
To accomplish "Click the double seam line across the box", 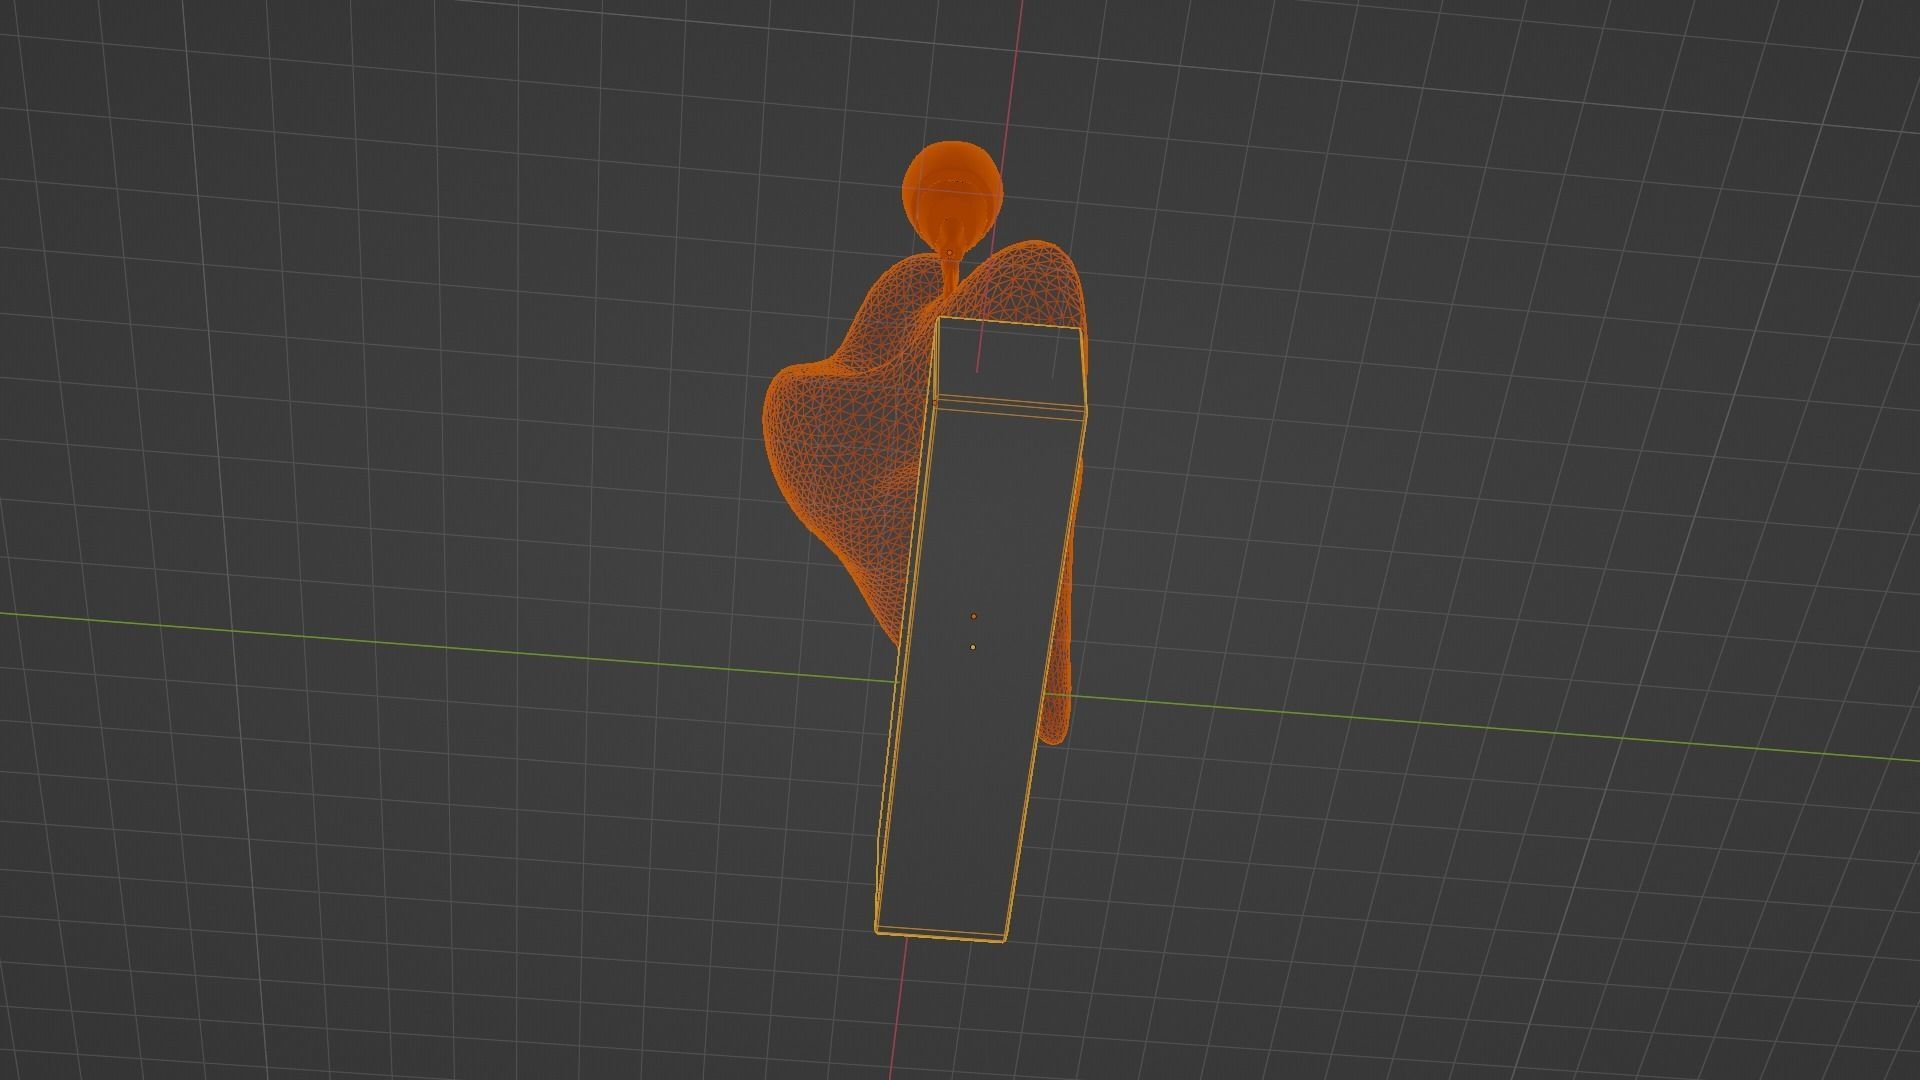I will 1010,403.
